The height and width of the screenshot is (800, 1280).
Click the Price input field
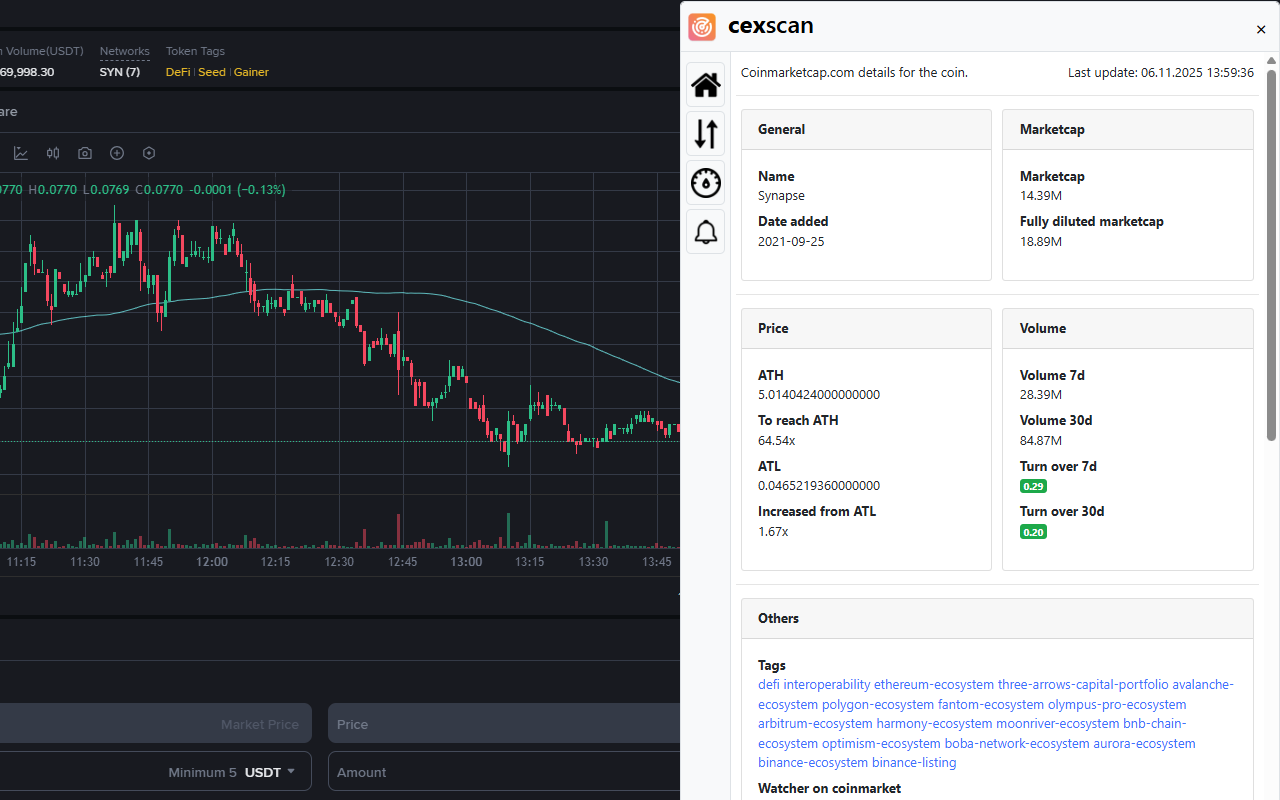click(x=504, y=723)
